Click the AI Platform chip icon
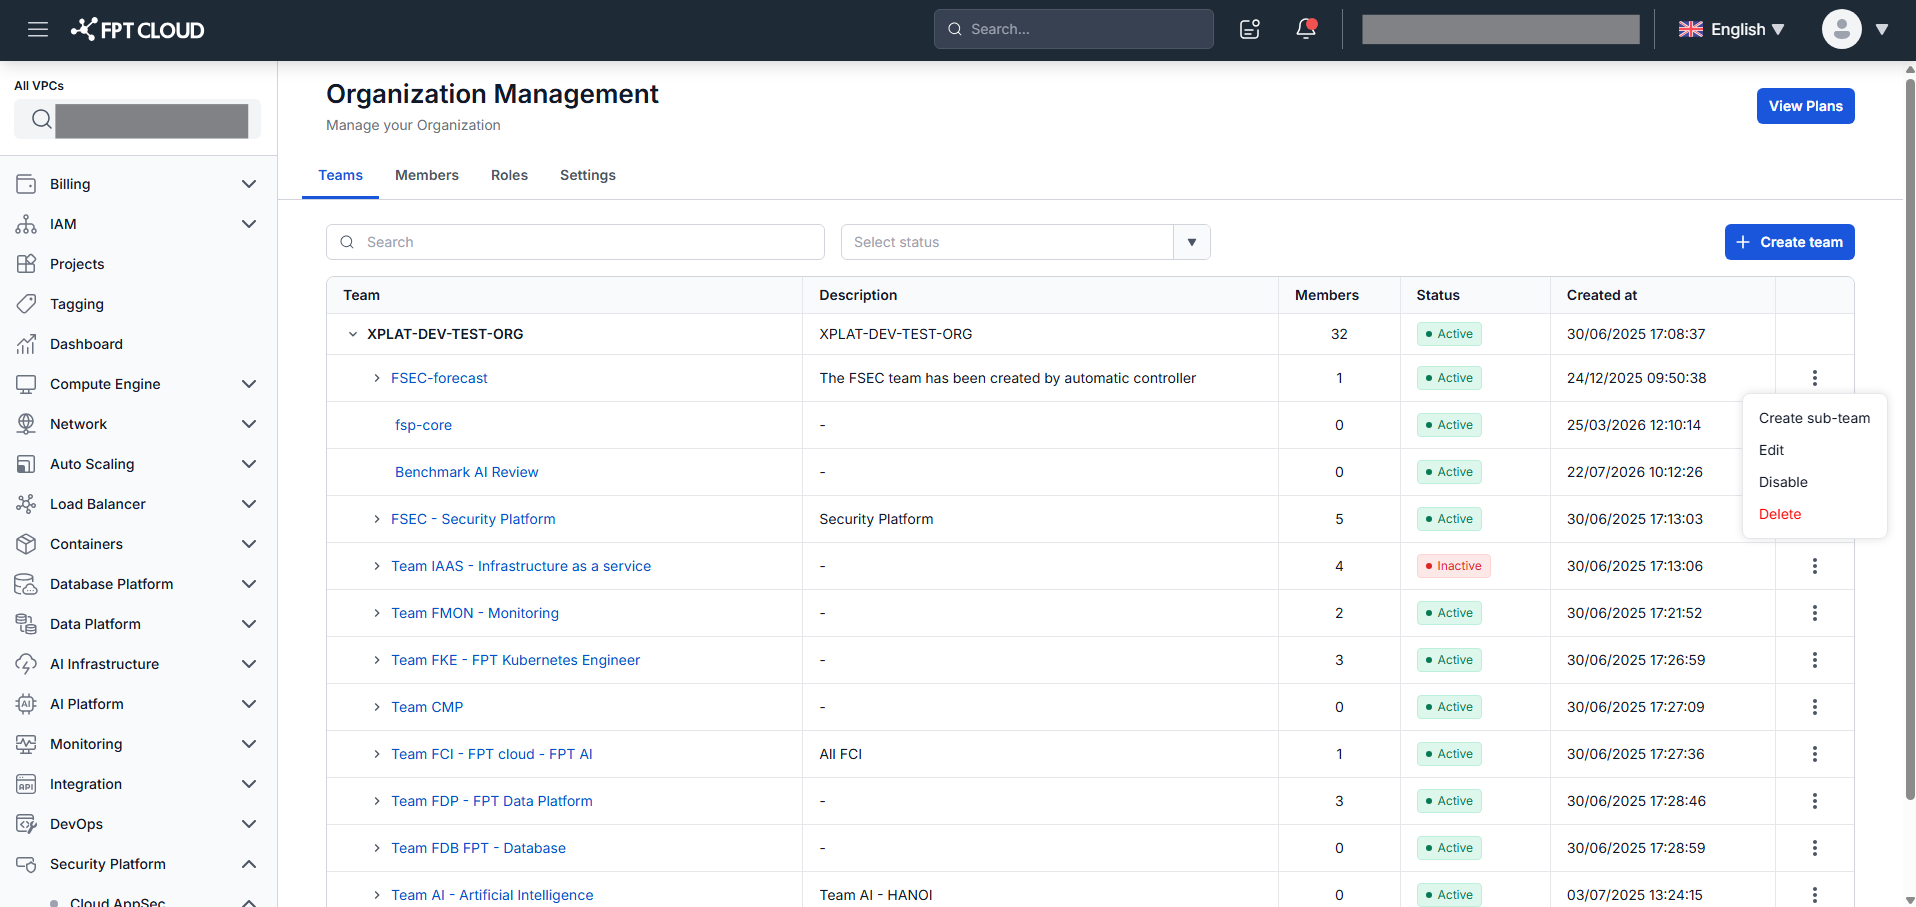1916x907 pixels. click(x=26, y=704)
